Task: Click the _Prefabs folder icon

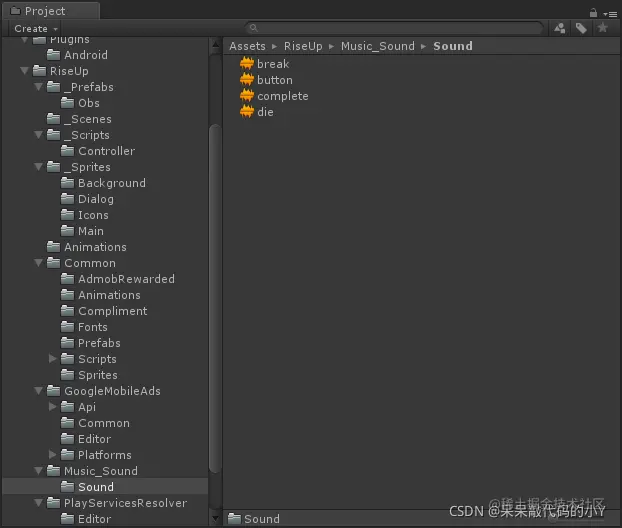Action: pyautogui.click(x=54, y=86)
